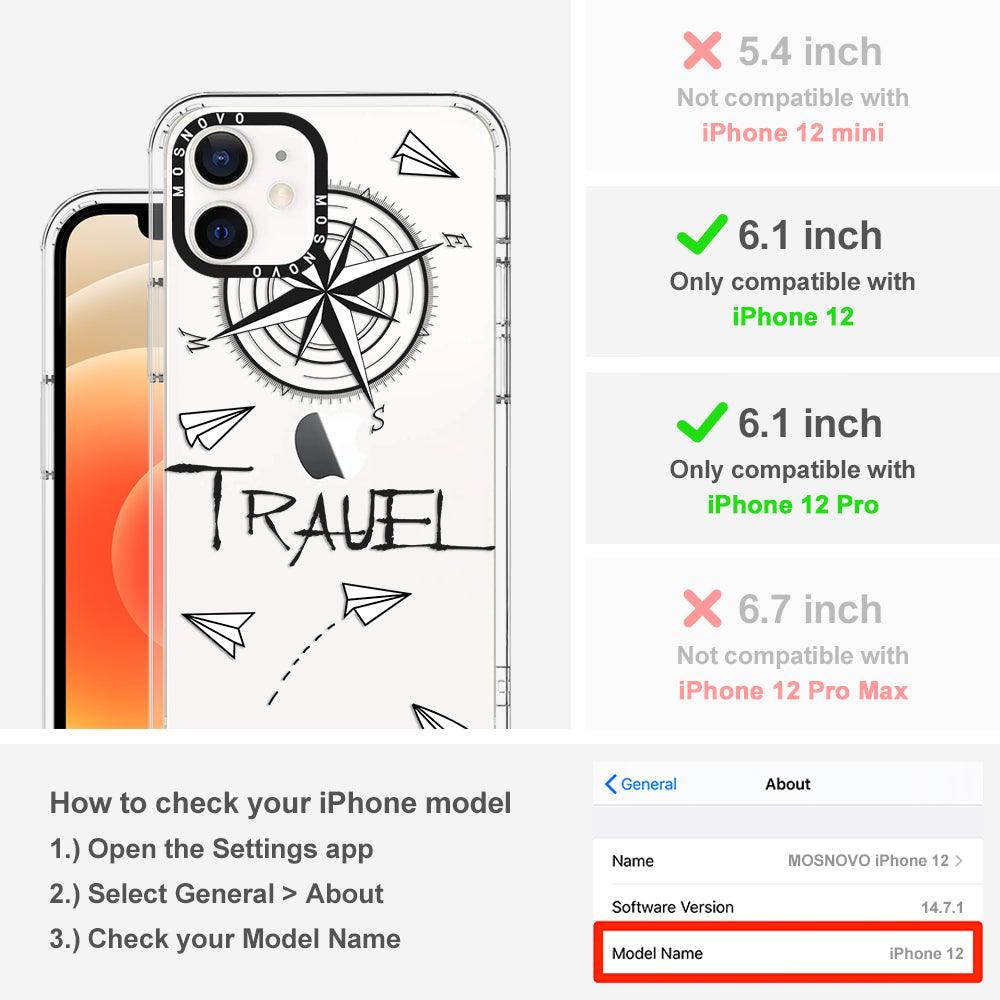The image size is (1000, 1000).
Task: Click the paper airplane with dashed trail
Action: (375, 603)
